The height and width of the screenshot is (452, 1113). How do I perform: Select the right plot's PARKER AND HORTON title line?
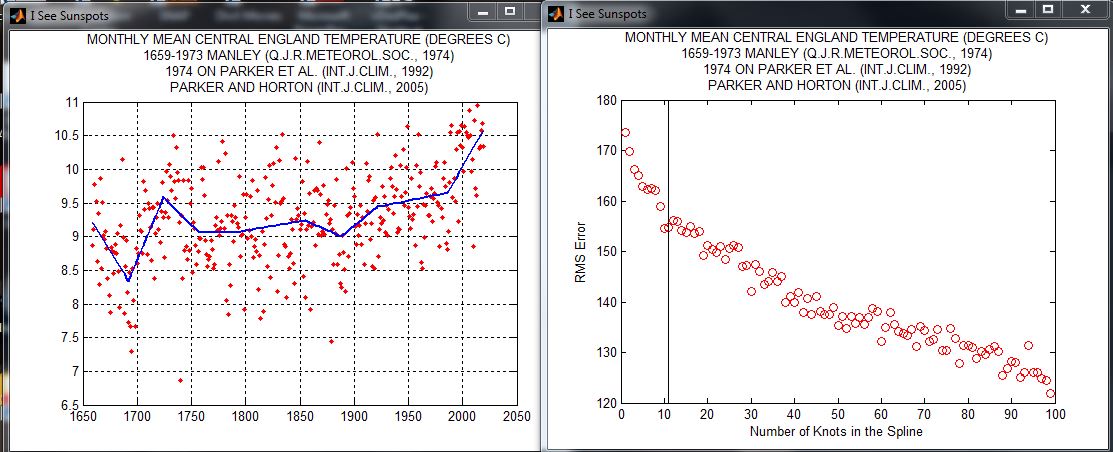(836, 87)
